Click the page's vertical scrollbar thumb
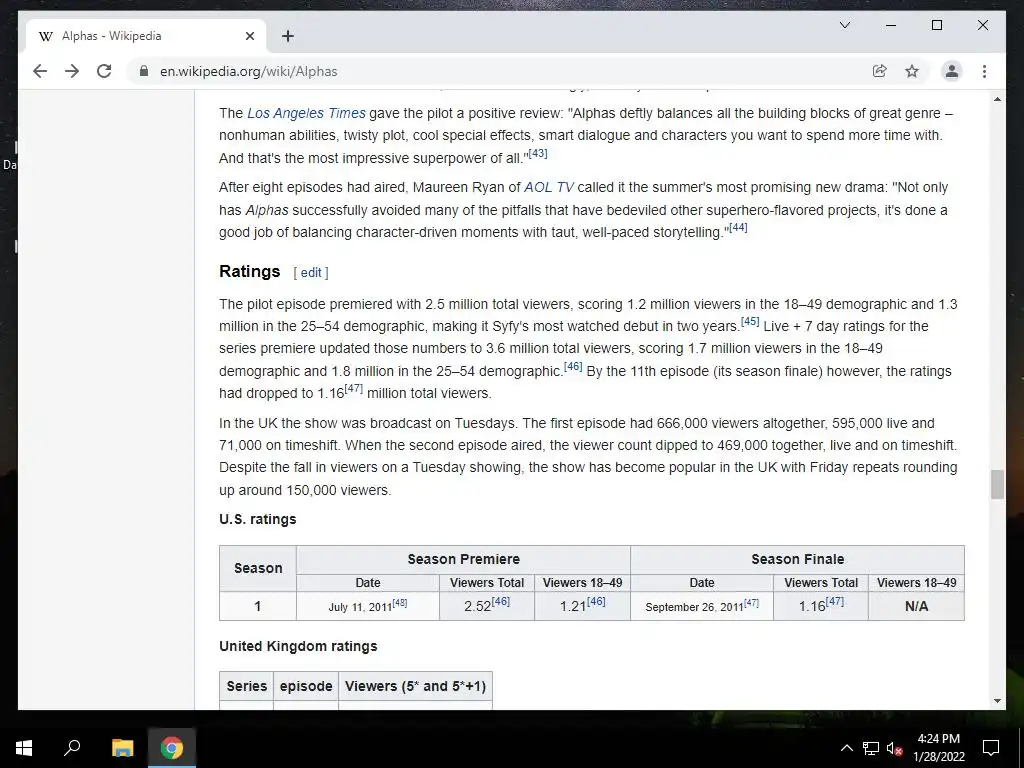The width and height of the screenshot is (1024, 768). [x=997, y=484]
